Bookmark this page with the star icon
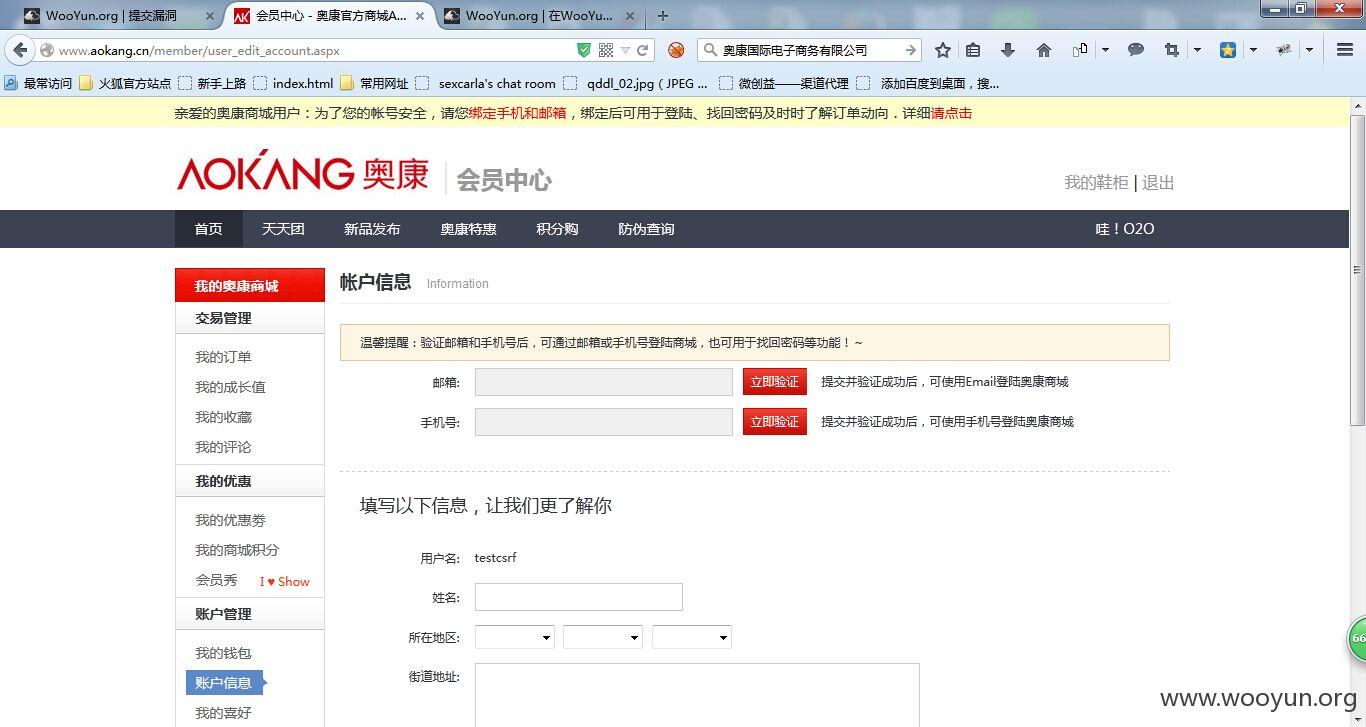This screenshot has height=727, width=1366. click(943, 50)
